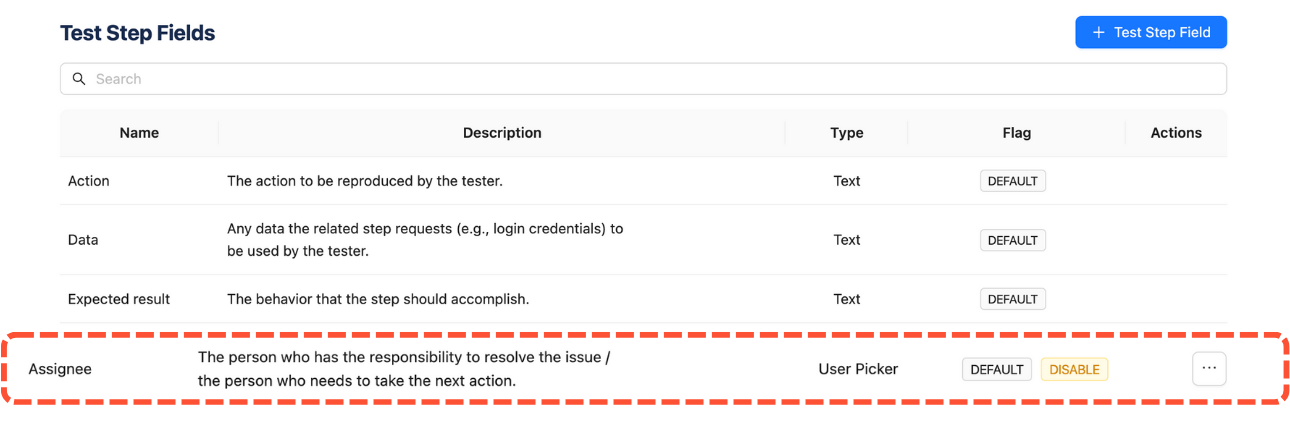The height and width of the screenshot is (428, 1290).
Task: Select the Expected result row name
Action: (119, 299)
